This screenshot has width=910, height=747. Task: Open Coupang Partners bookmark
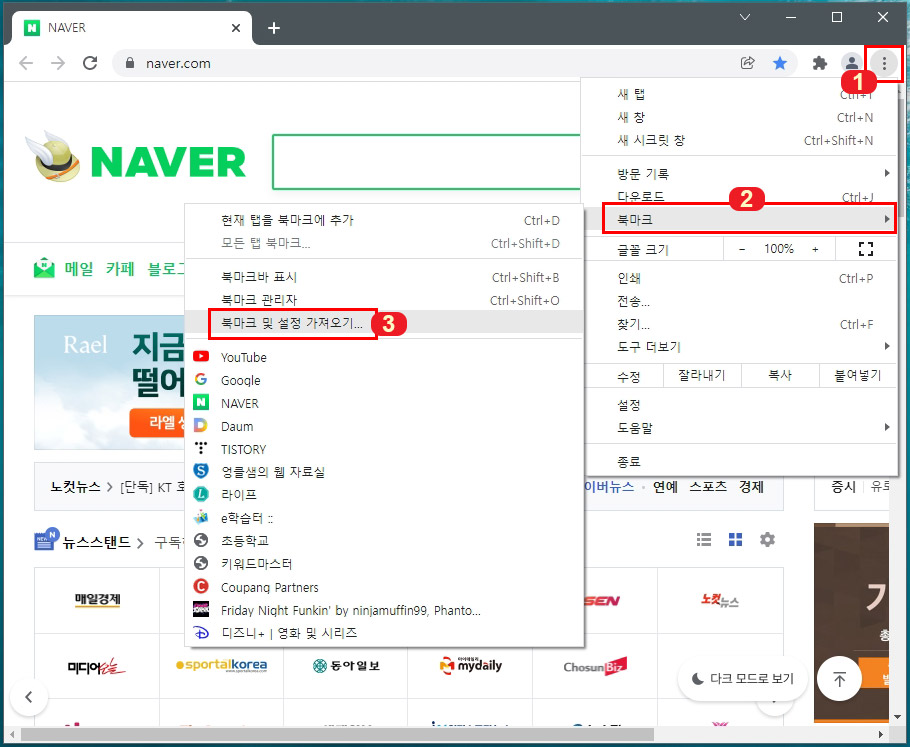pyautogui.click(x=383, y=587)
